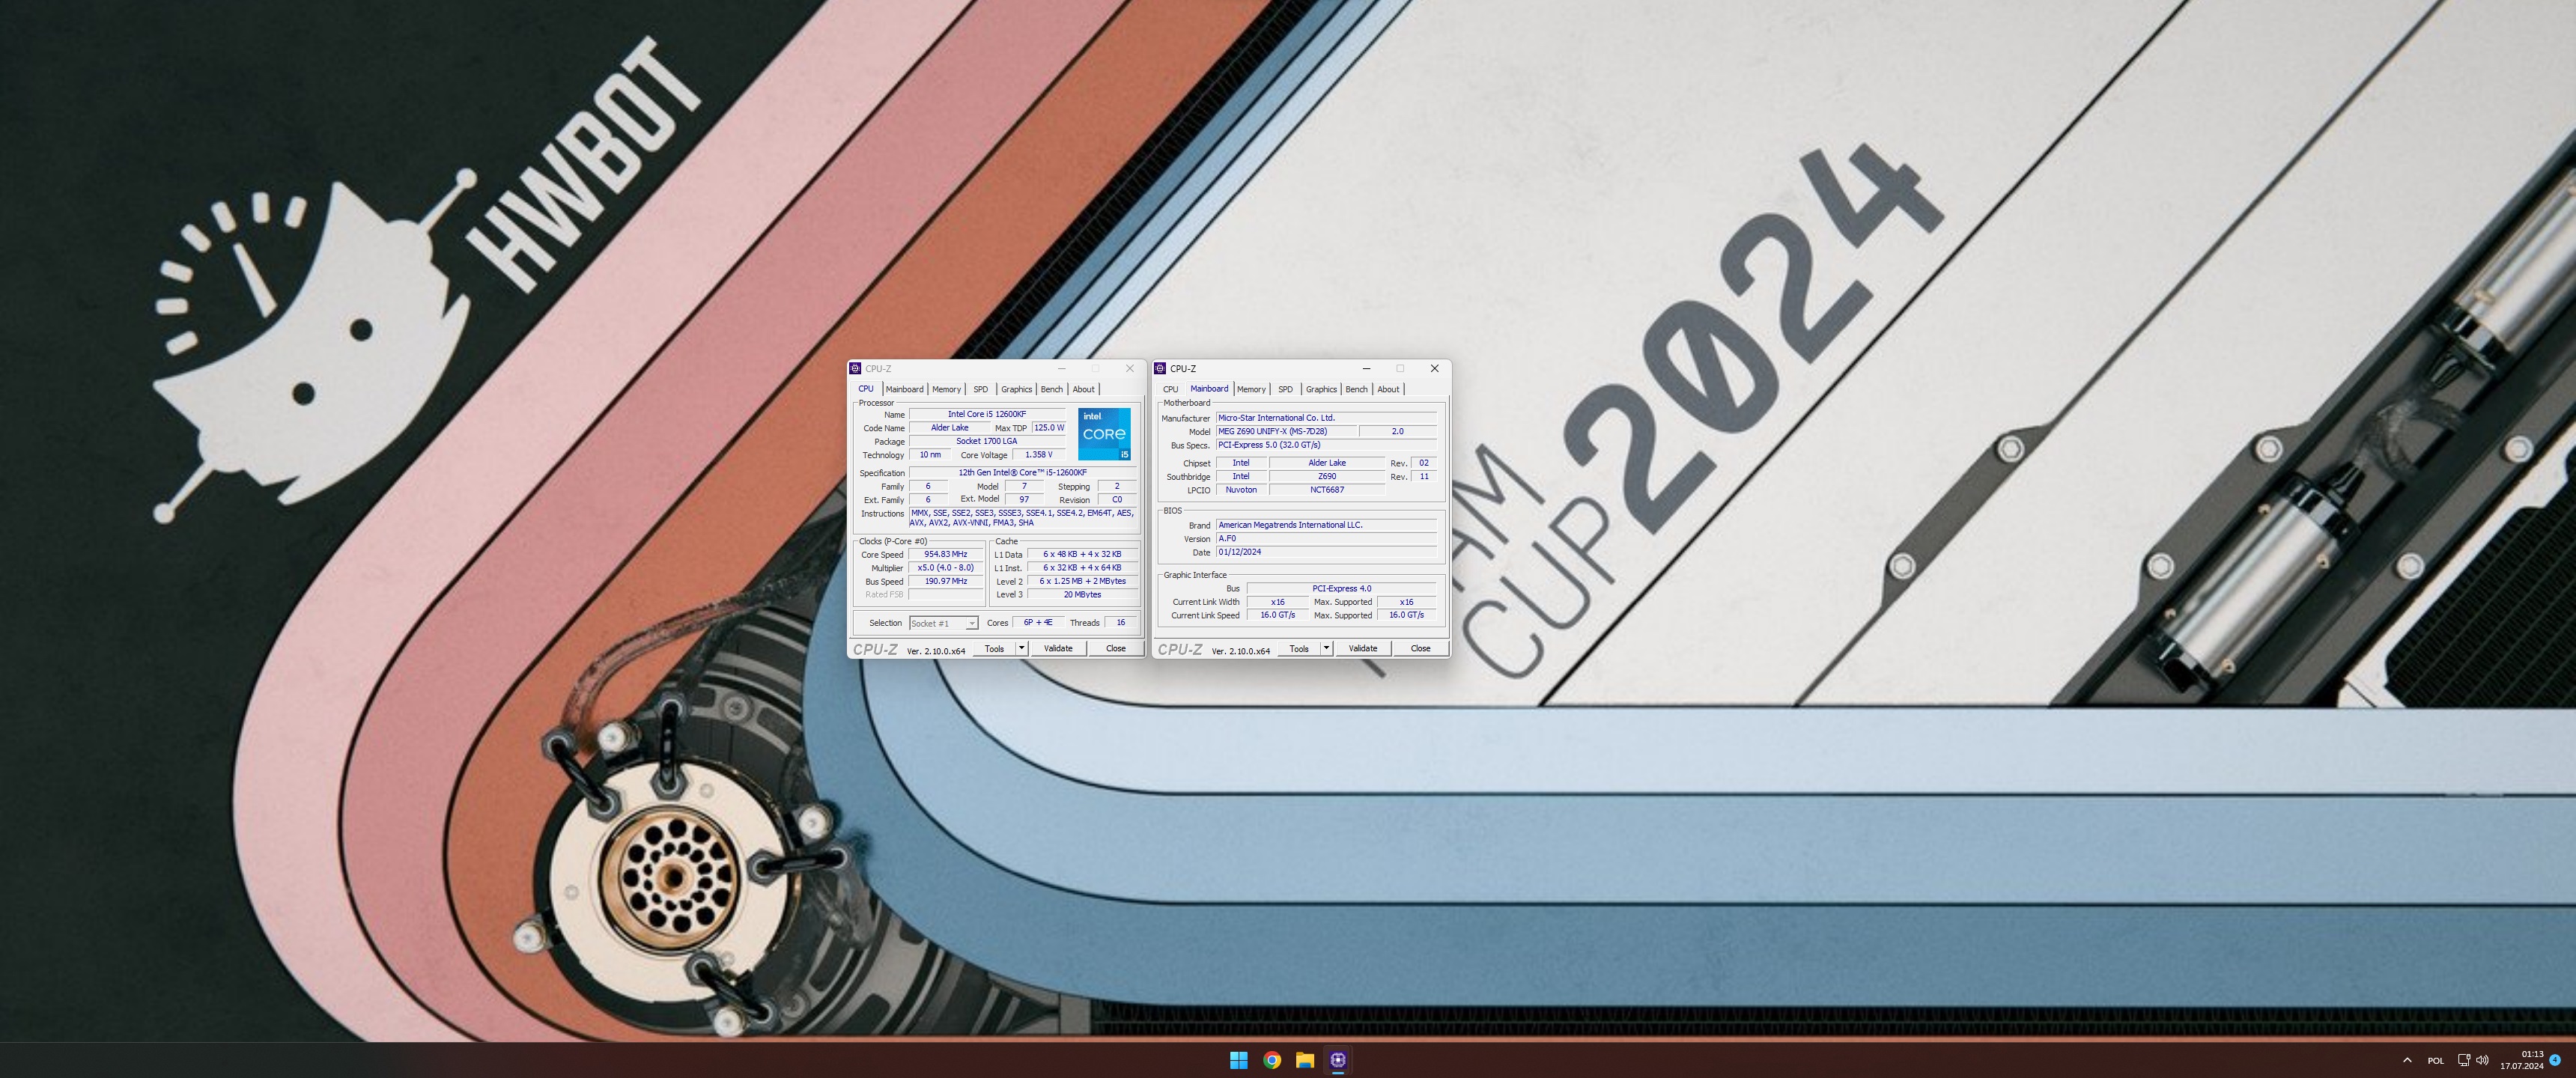Open SPD tab in the mainboard window
The image size is (2576, 1078).
pyautogui.click(x=1286, y=389)
